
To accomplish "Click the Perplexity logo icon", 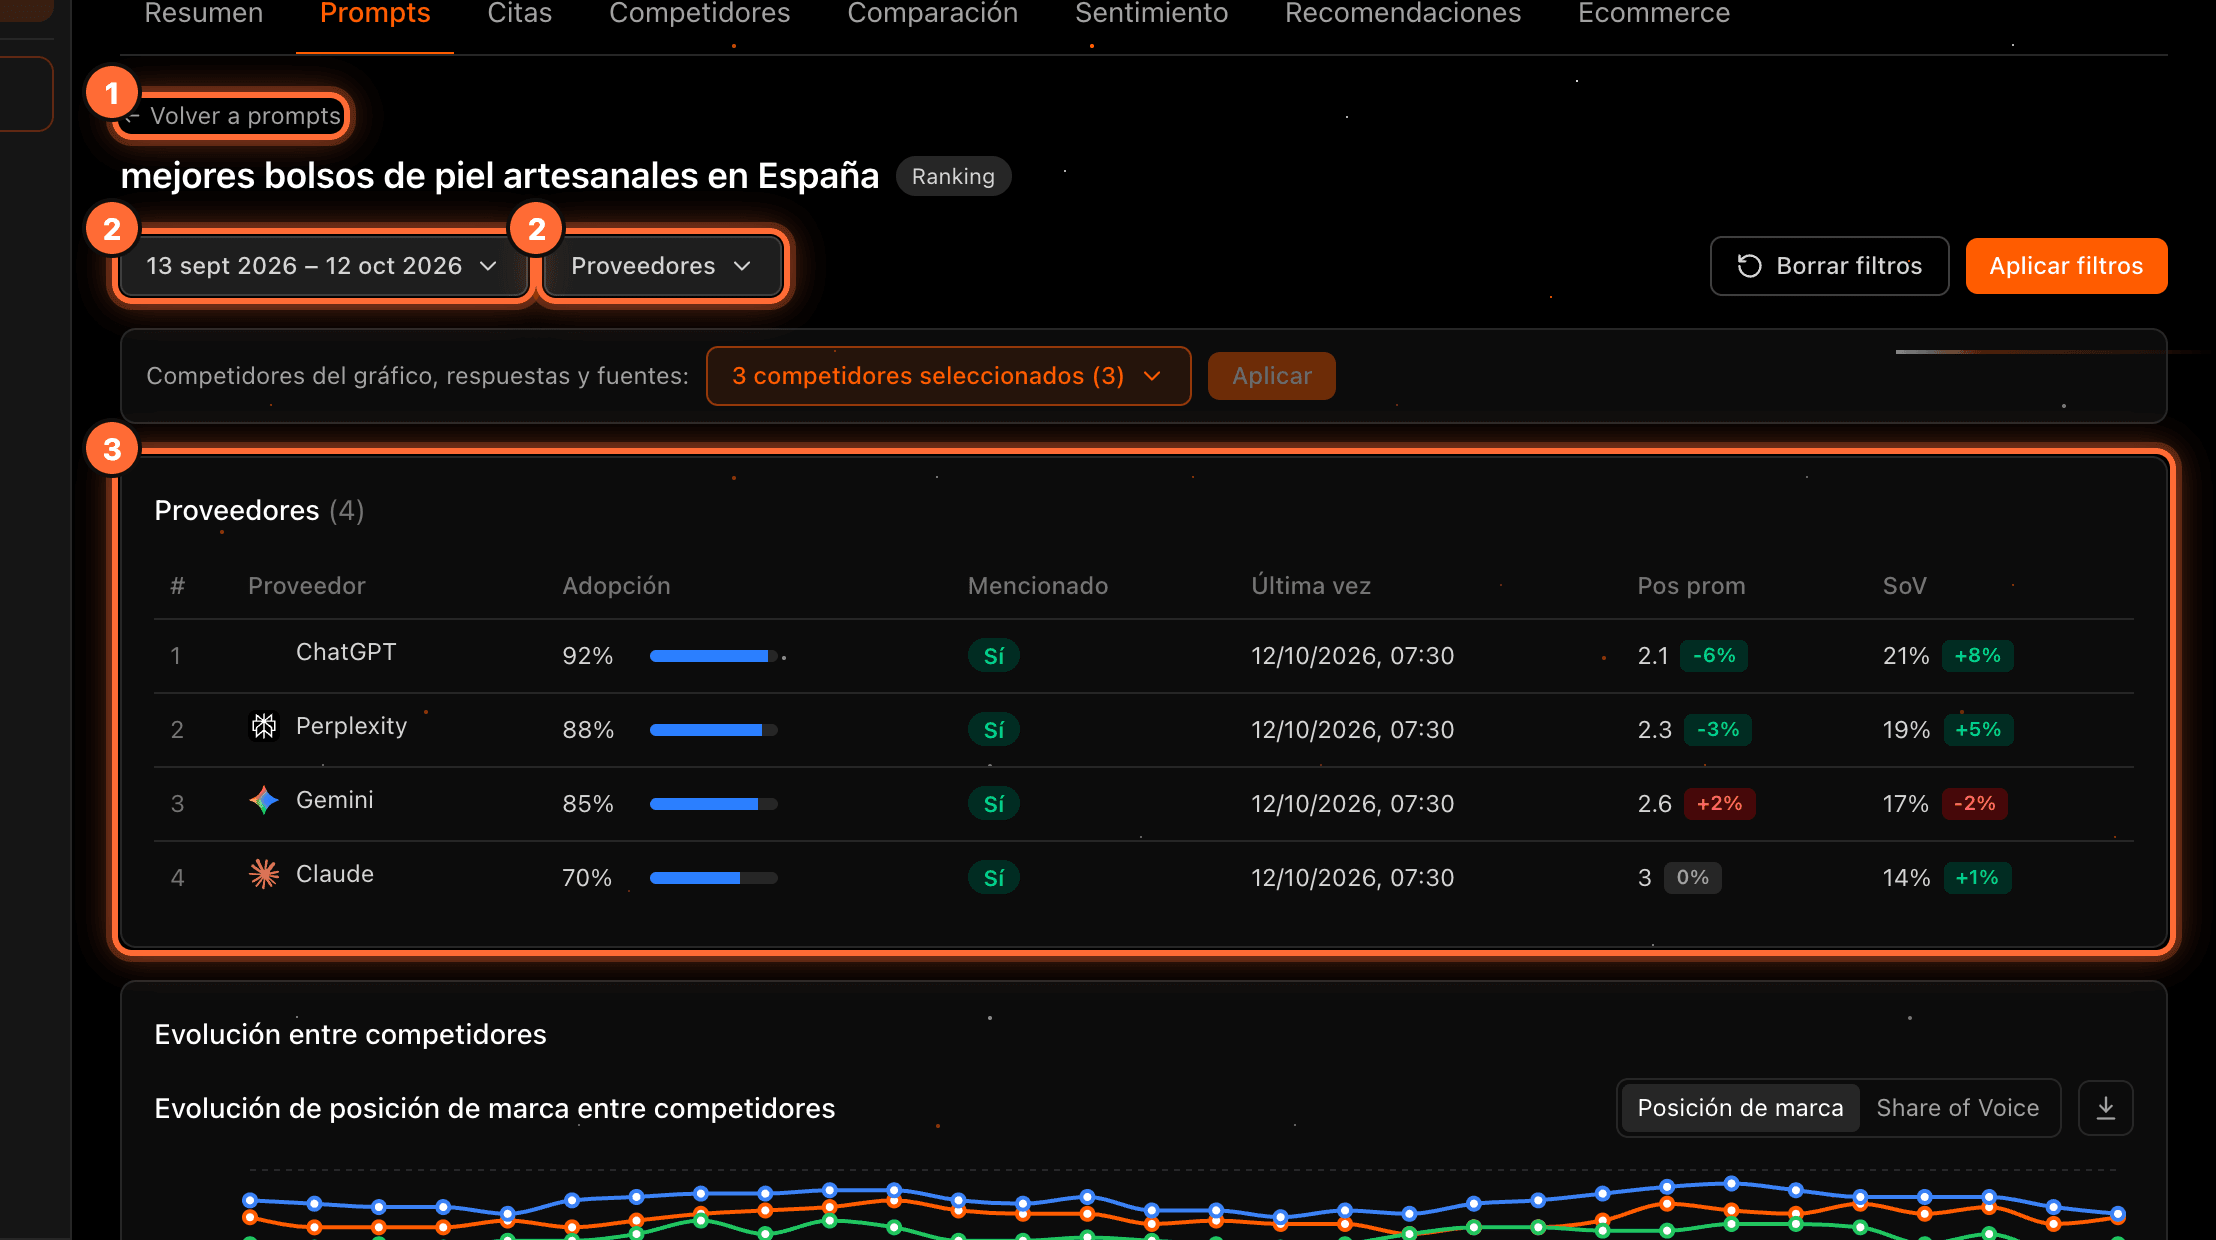I will coord(264,726).
